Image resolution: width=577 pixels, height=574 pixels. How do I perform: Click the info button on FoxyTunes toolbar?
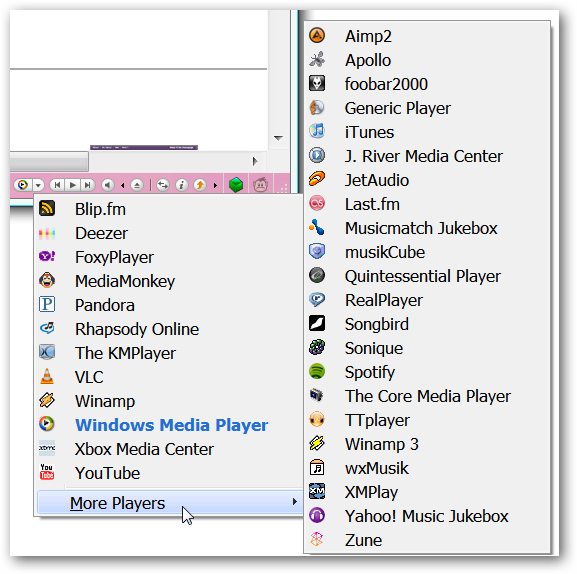click(x=181, y=185)
